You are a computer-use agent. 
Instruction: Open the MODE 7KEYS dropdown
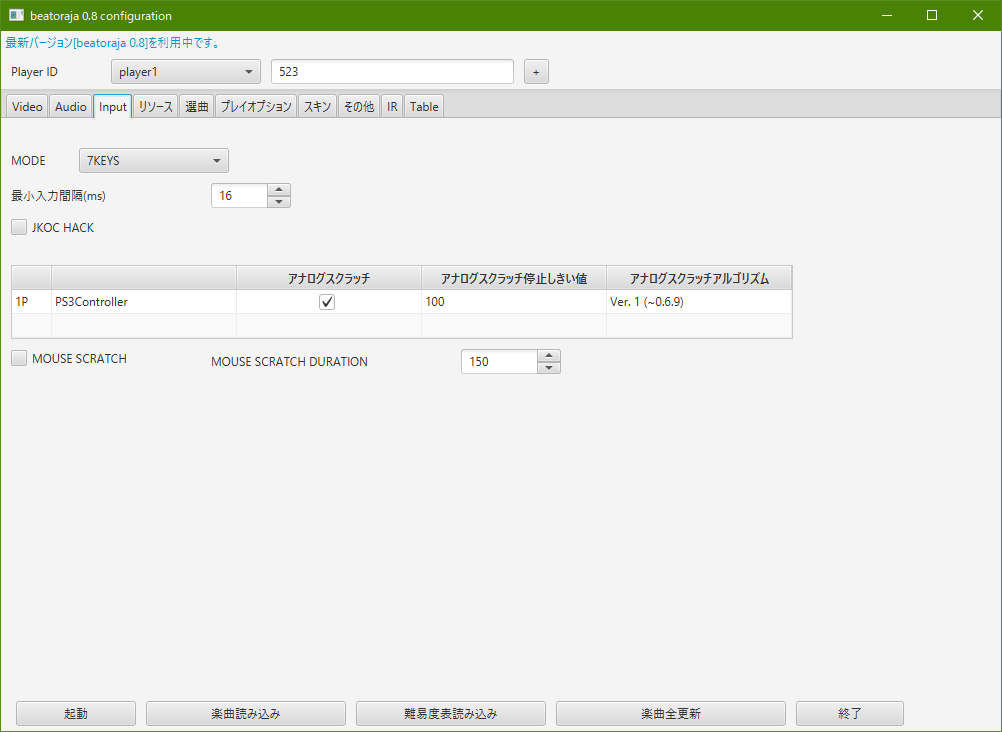pyautogui.click(x=154, y=160)
